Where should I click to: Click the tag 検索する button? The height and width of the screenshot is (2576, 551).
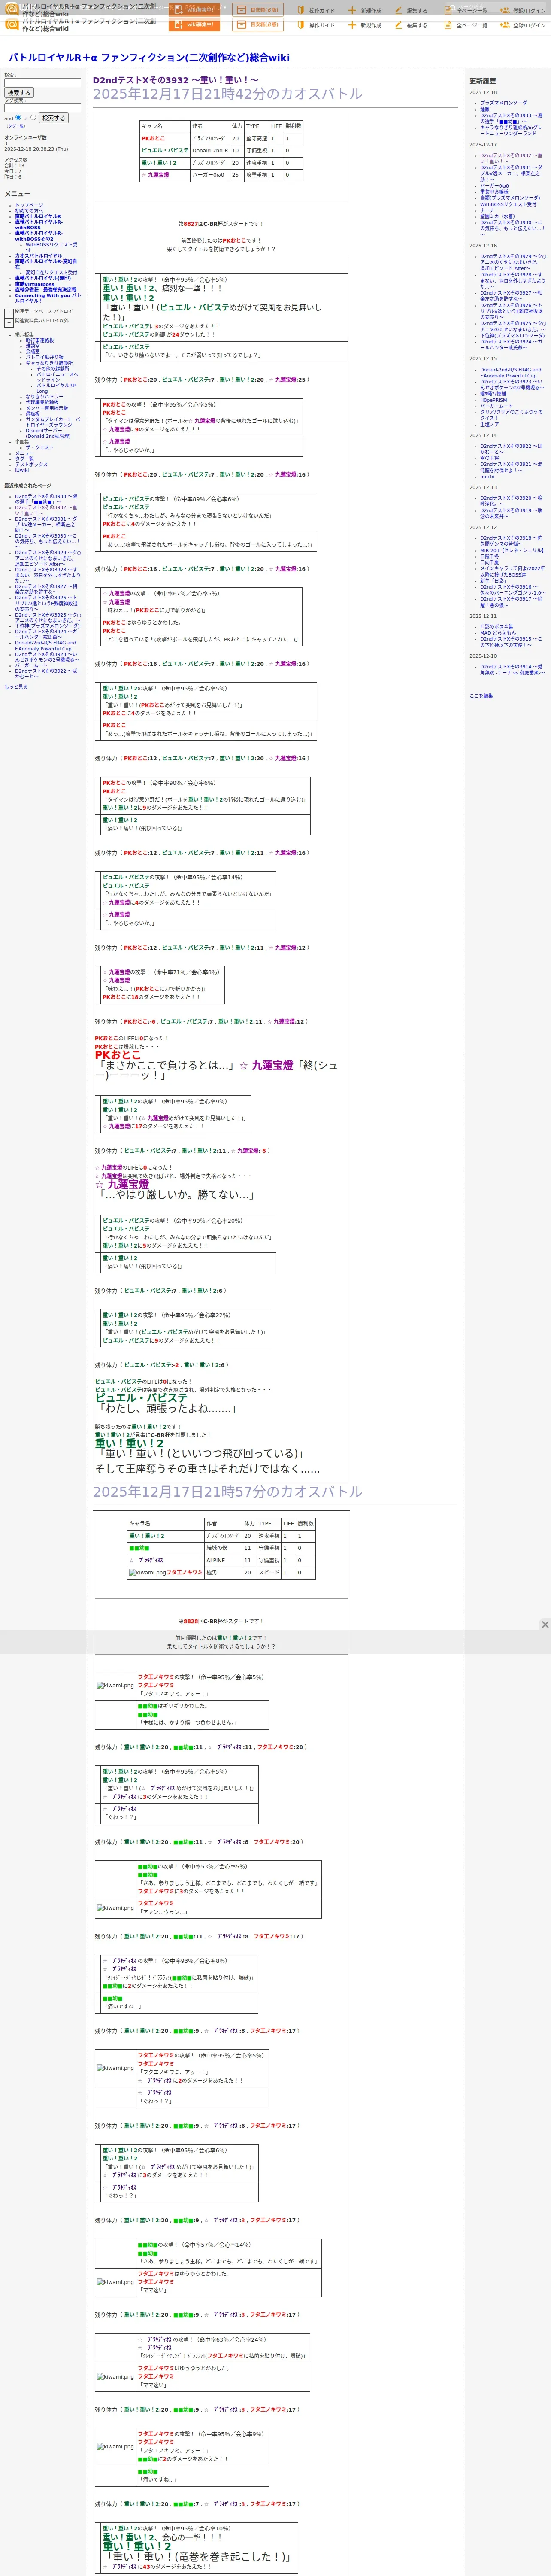click(53, 118)
